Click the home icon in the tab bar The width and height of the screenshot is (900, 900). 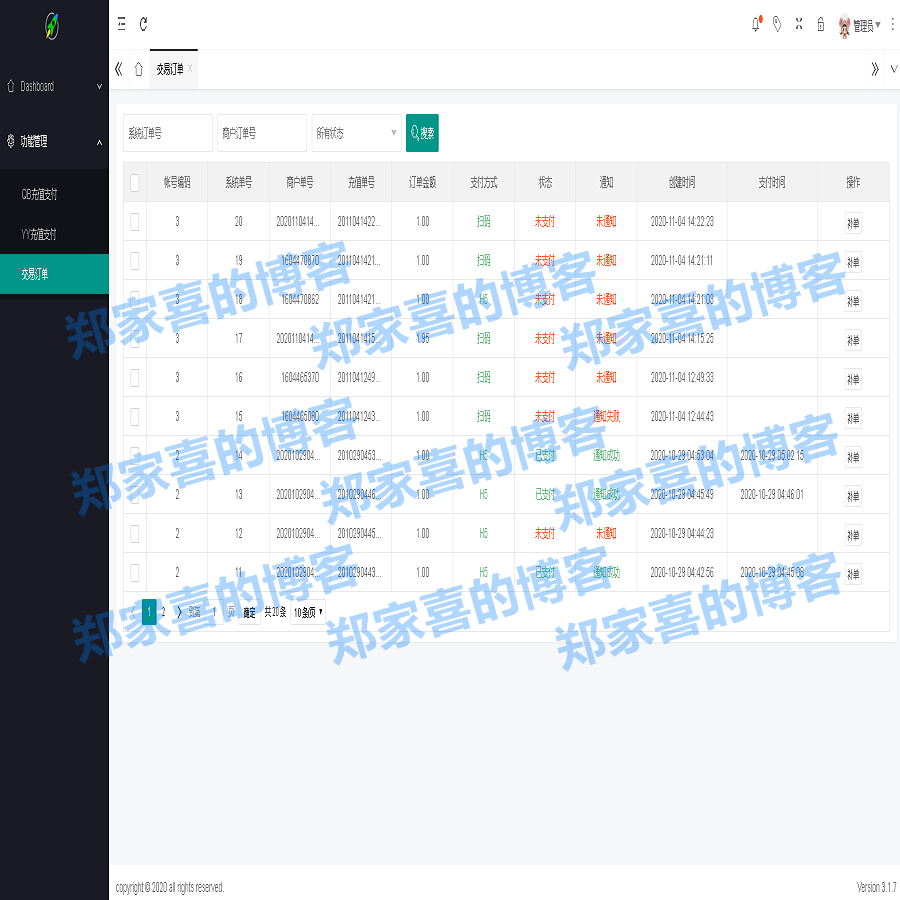click(138, 70)
